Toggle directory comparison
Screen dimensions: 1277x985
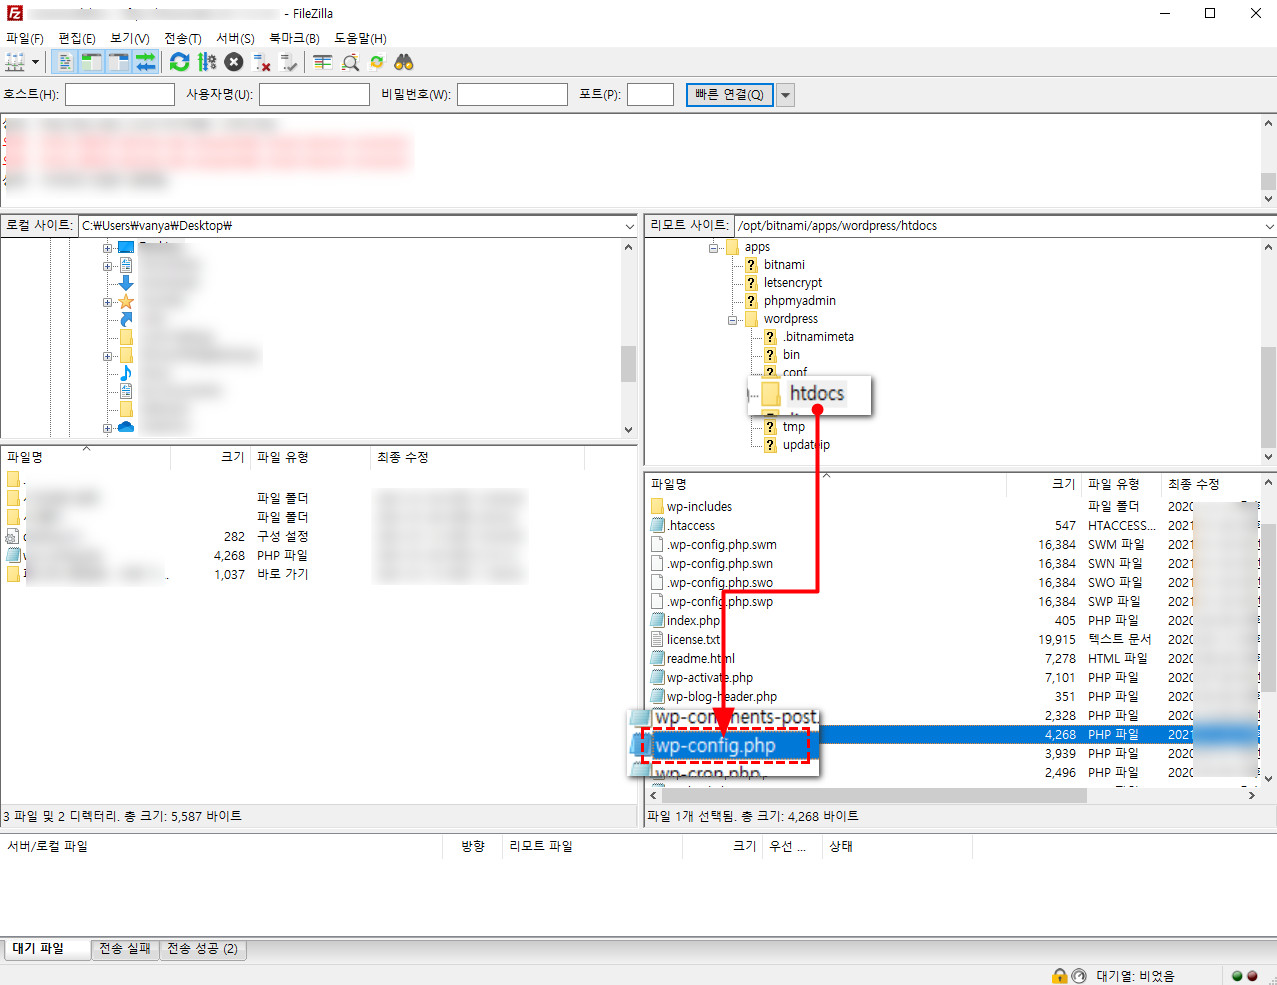[350, 62]
